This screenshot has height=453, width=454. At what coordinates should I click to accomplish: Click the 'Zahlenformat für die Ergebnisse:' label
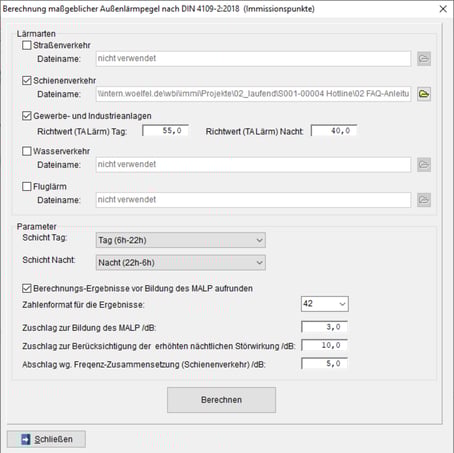tap(83, 305)
